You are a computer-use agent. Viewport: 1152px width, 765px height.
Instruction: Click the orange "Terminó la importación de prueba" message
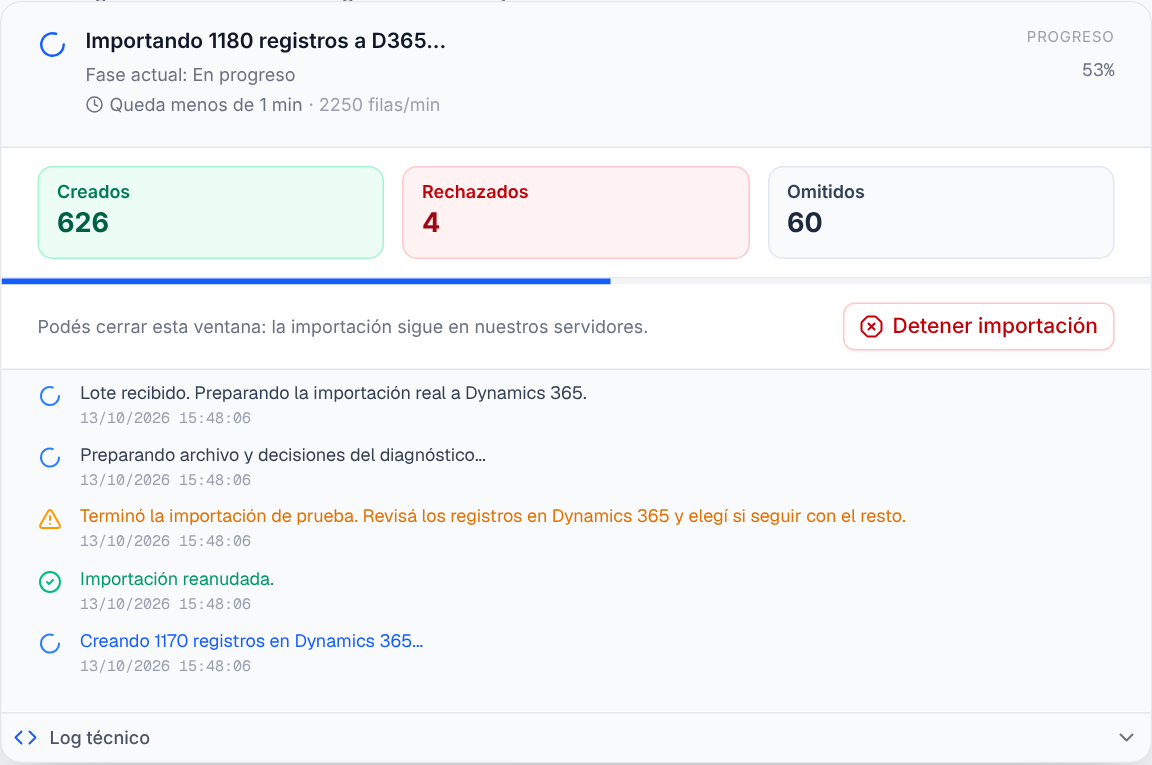[493, 516]
